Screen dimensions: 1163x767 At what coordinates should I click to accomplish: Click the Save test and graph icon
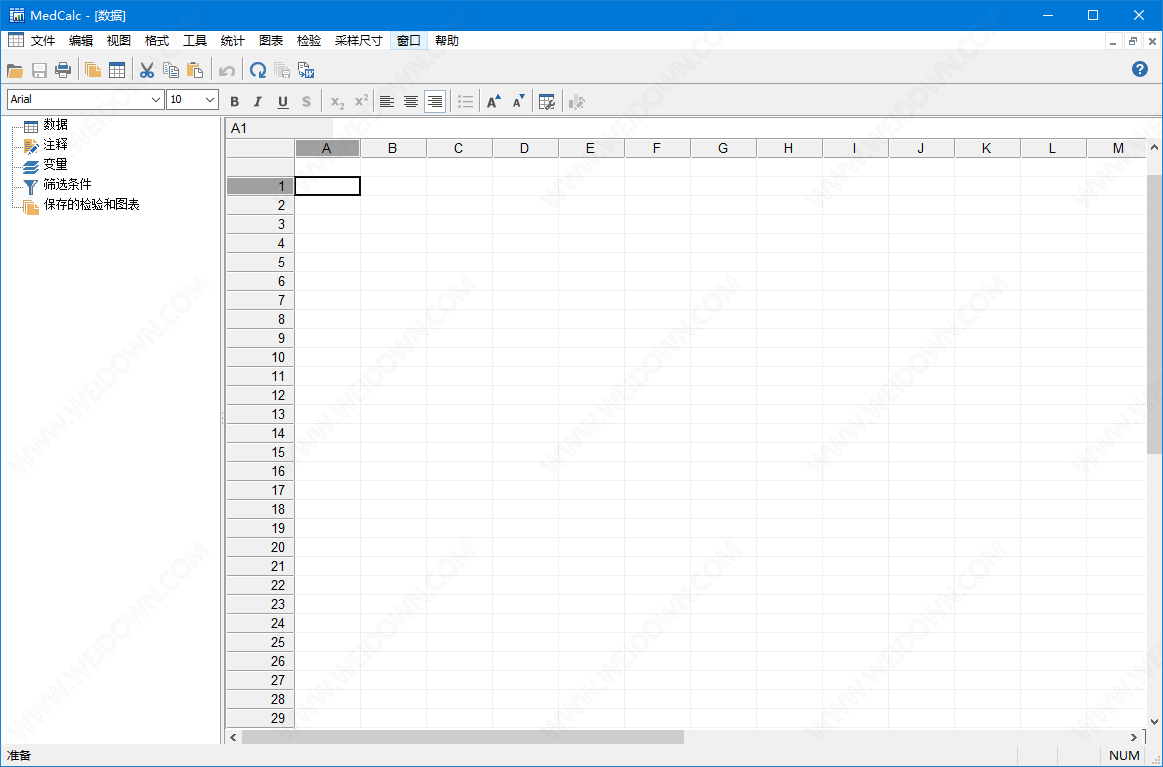point(282,70)
